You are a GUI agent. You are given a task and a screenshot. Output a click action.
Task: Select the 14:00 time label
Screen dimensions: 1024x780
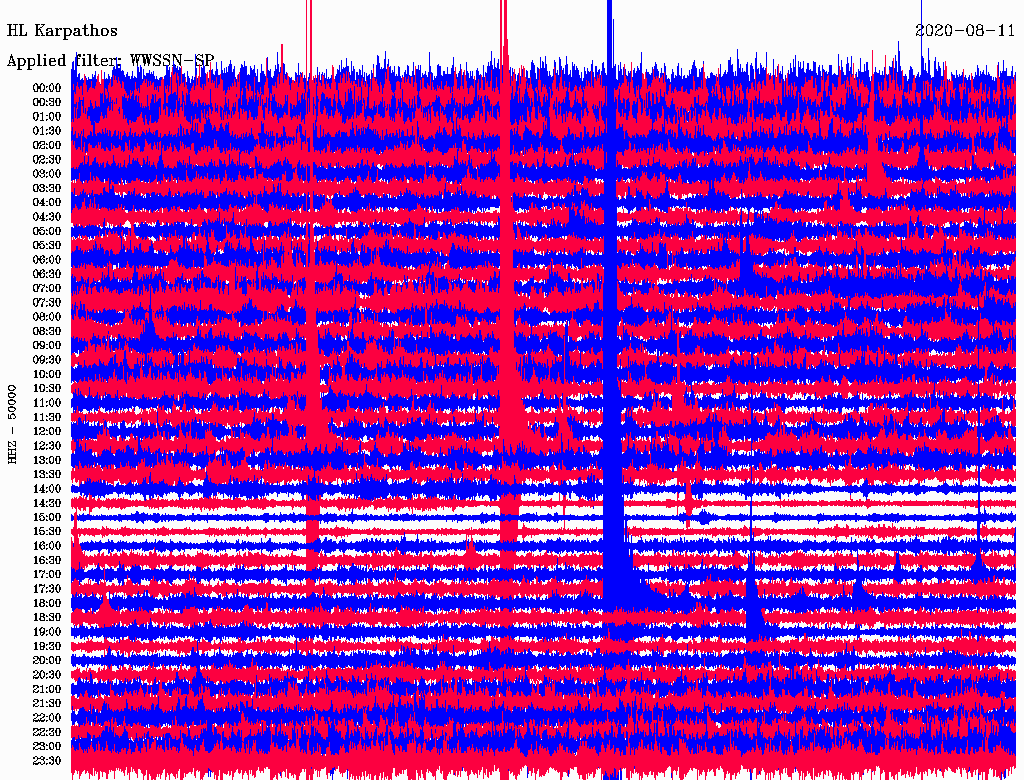[47, 489]
